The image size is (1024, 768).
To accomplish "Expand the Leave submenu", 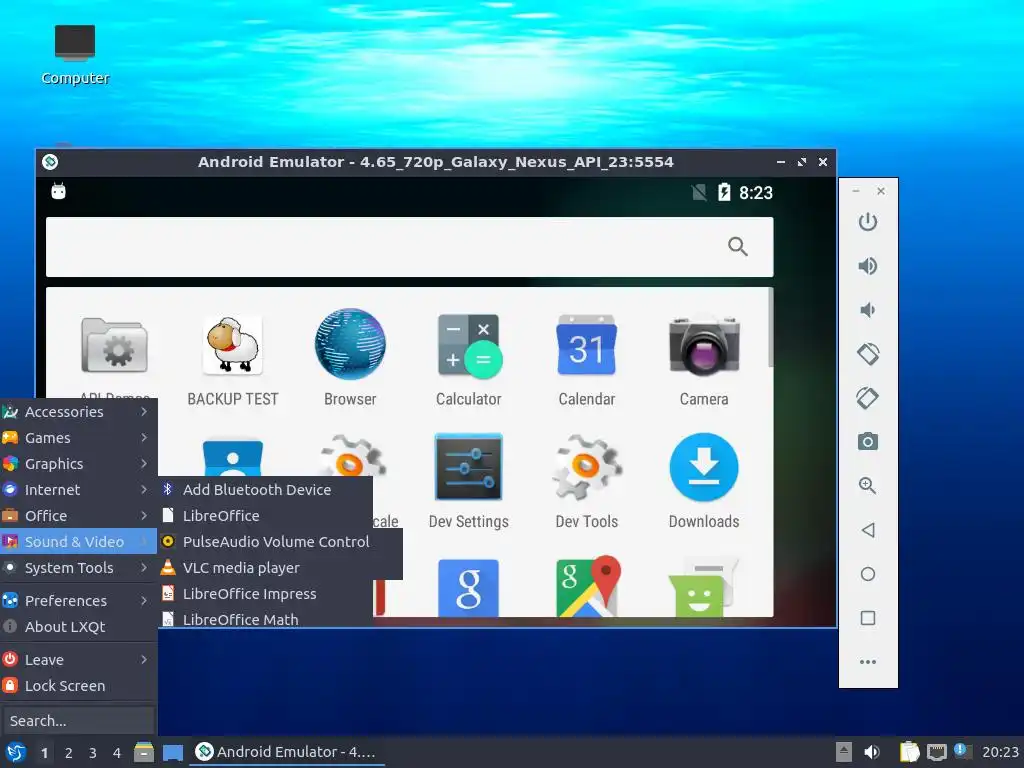I will [78, 660].
